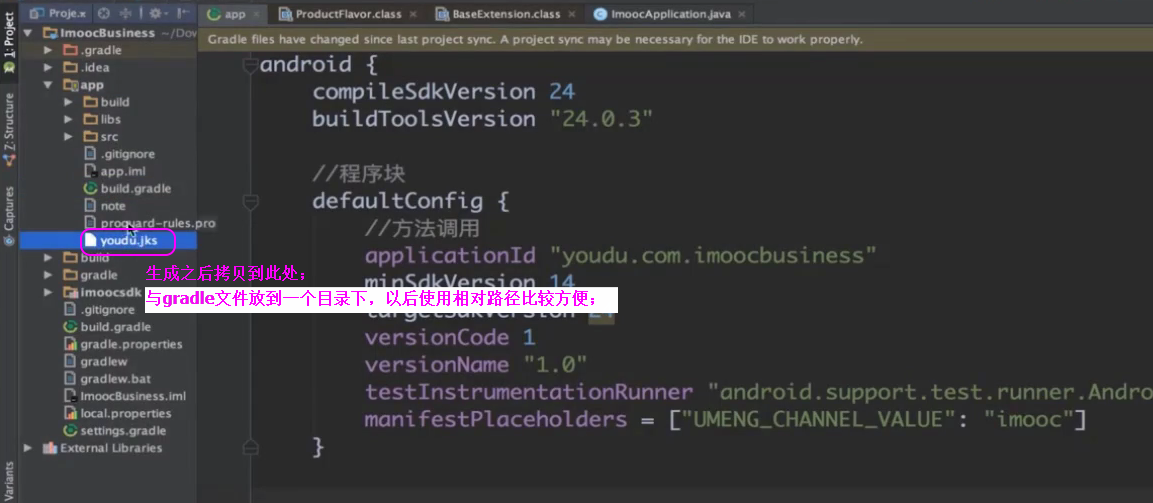Close the app editor tab
Viewport: 1153px width, 503px height.
(x=258, y=15)
